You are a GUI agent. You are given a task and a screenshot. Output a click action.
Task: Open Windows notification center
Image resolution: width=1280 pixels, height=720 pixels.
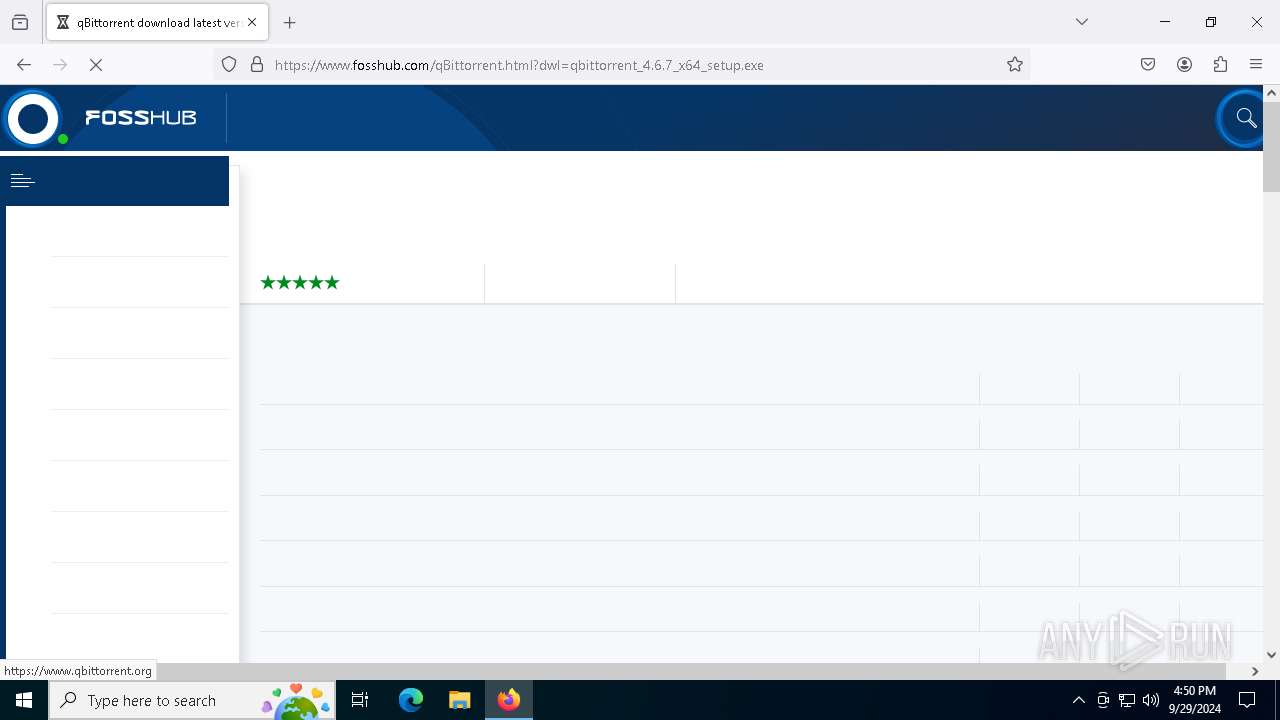(x=1247, y=700)
